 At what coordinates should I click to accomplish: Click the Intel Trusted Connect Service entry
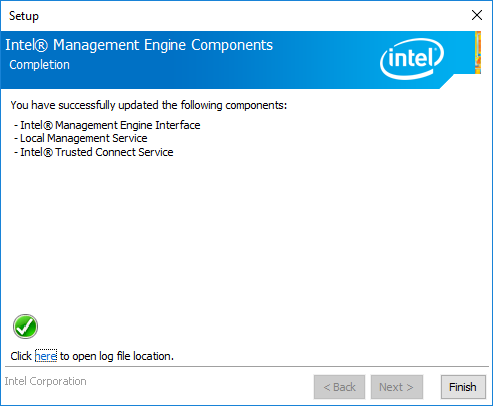point(94,152)
